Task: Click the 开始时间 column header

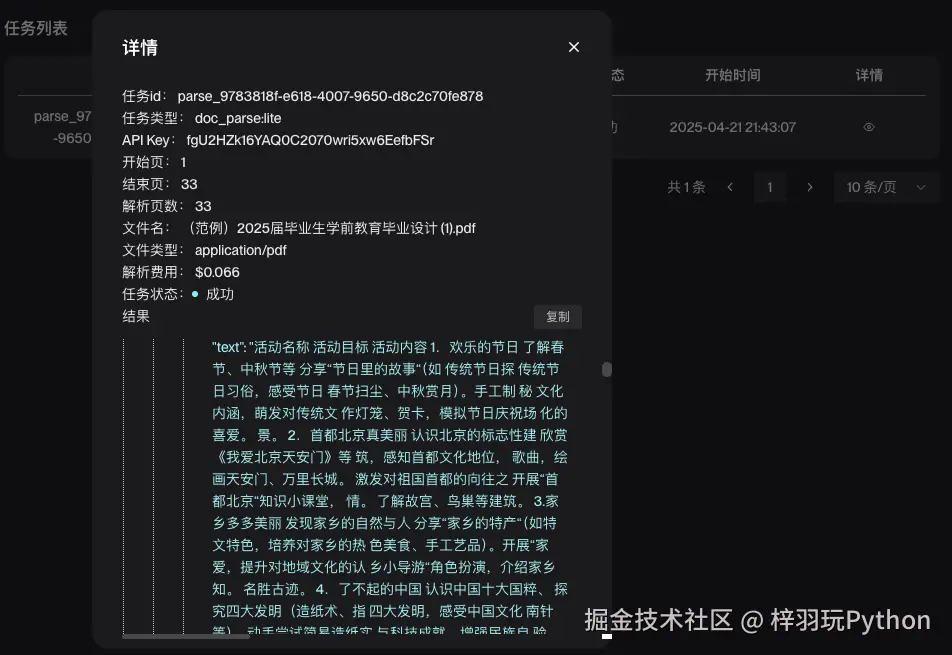Action: [x=732, y=75]
